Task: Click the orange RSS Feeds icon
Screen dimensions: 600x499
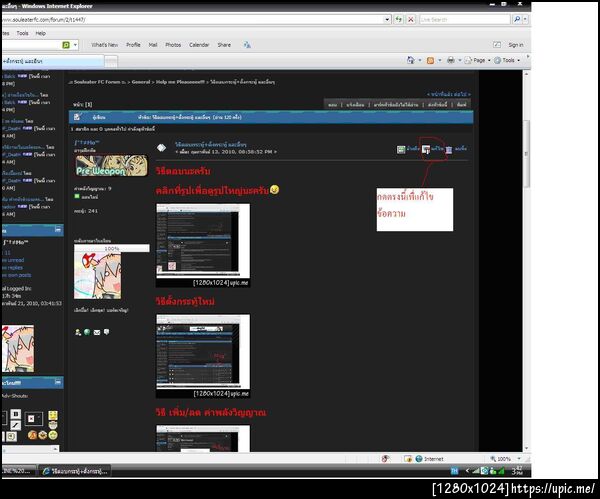Action: tap(430, 60)
